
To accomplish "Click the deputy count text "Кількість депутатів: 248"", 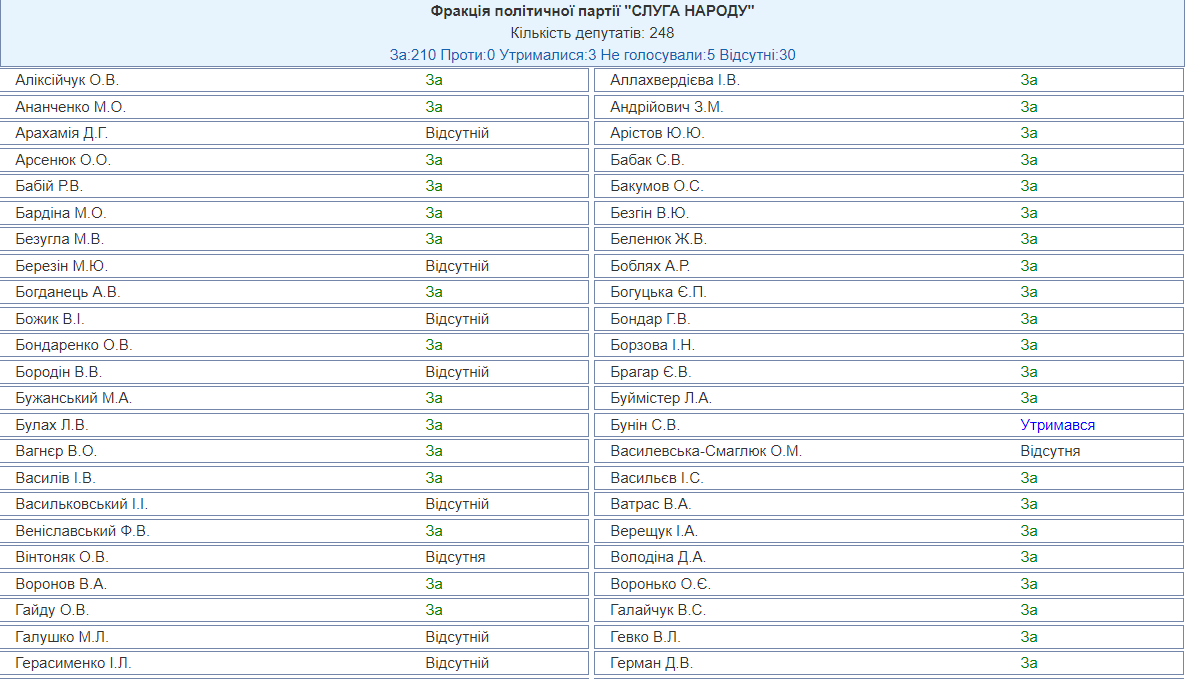I will [x=592, y=33].
